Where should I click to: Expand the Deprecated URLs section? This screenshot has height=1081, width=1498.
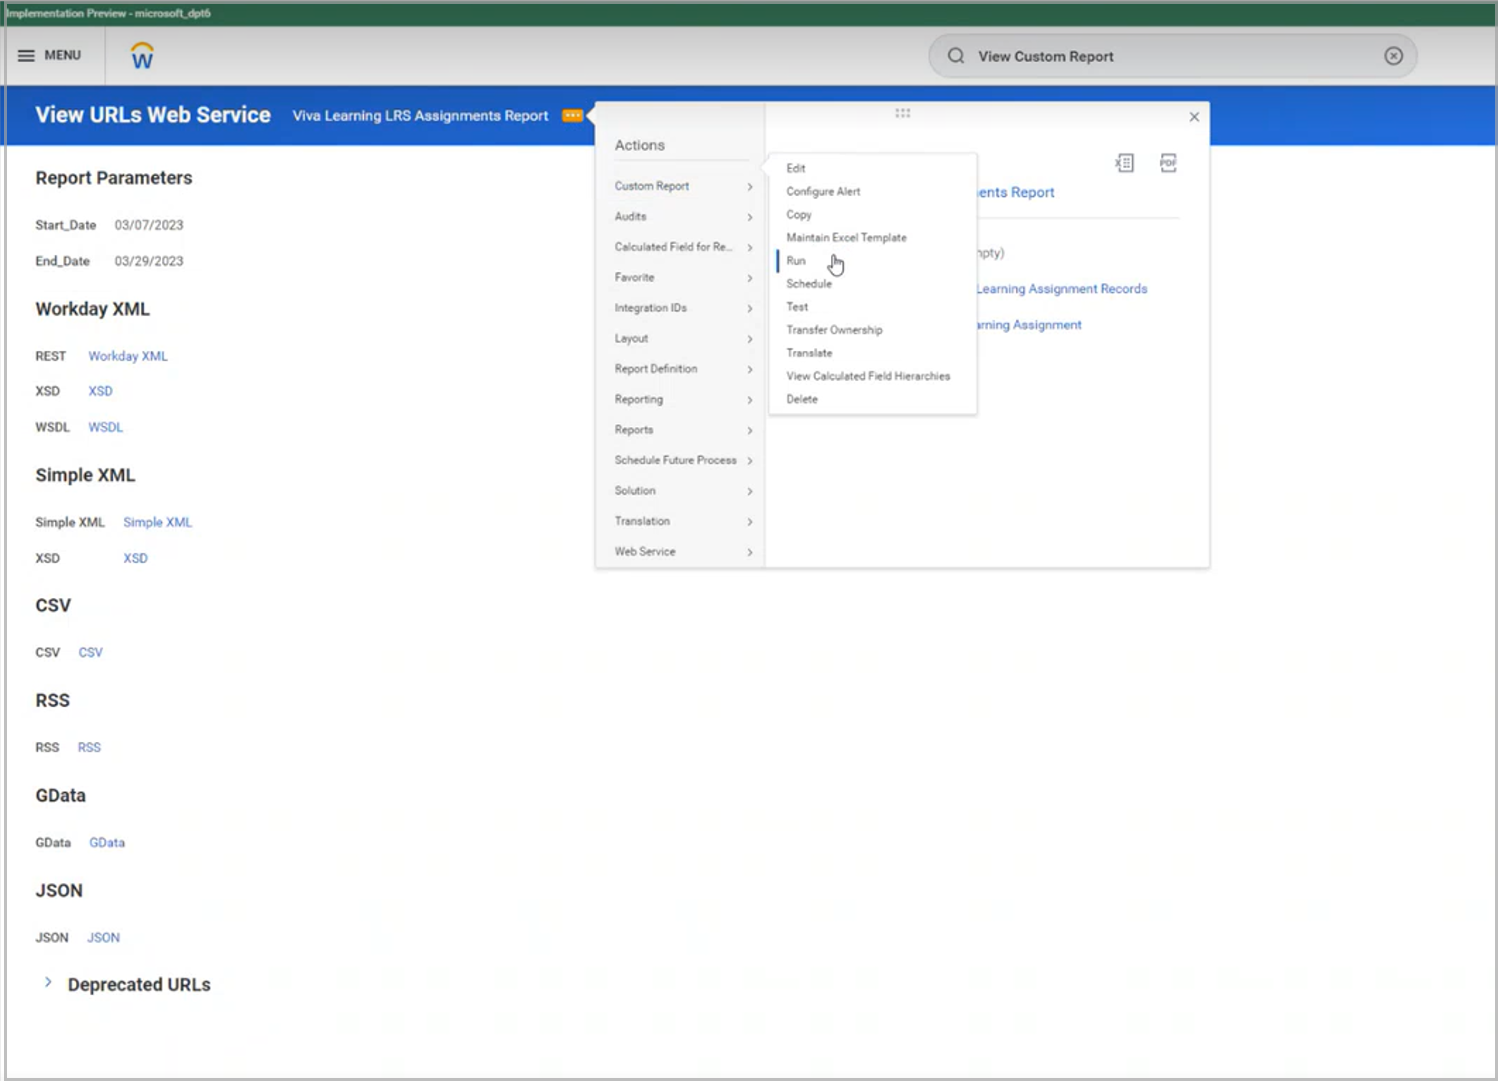(47, 984)
